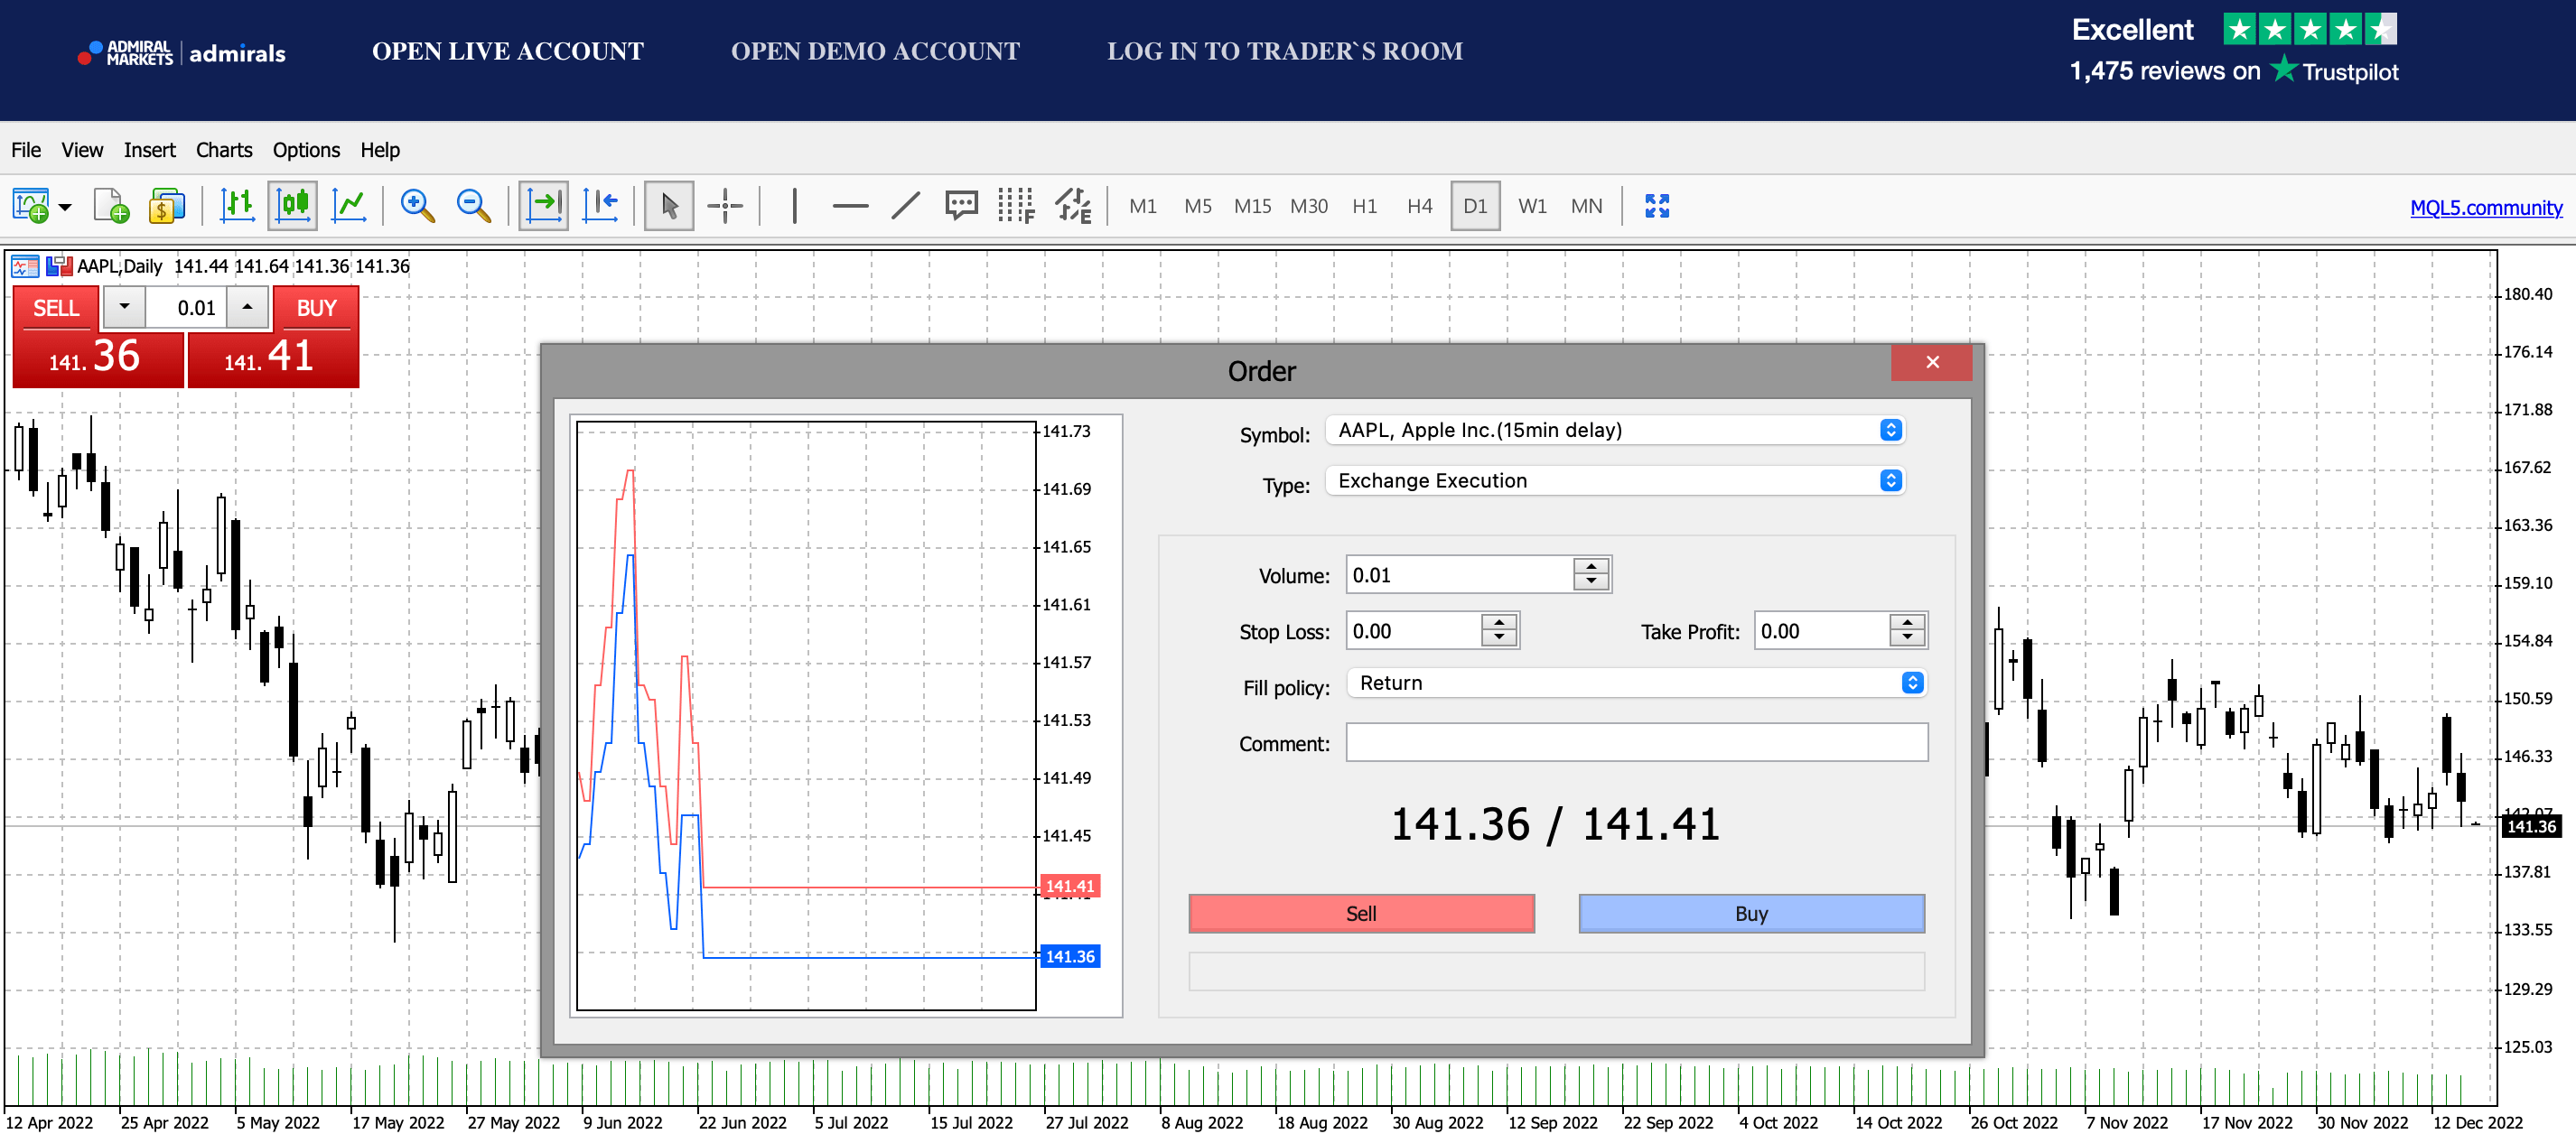Switch timeframe to M5

[x=1197, y=207]
